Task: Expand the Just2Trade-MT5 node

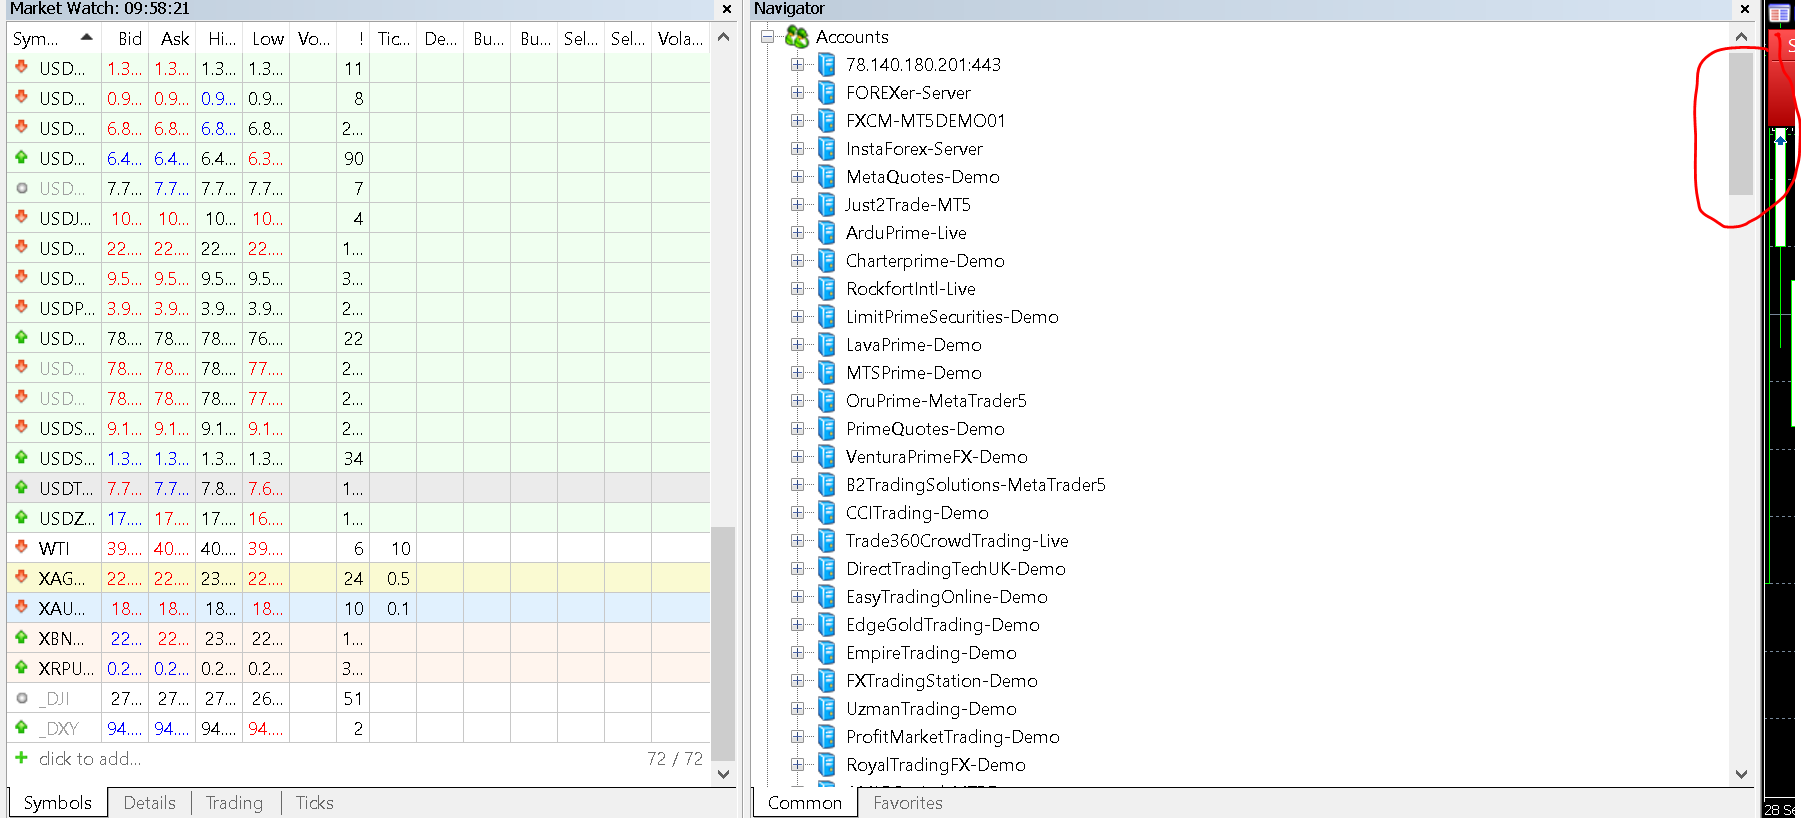Action: 797,205
